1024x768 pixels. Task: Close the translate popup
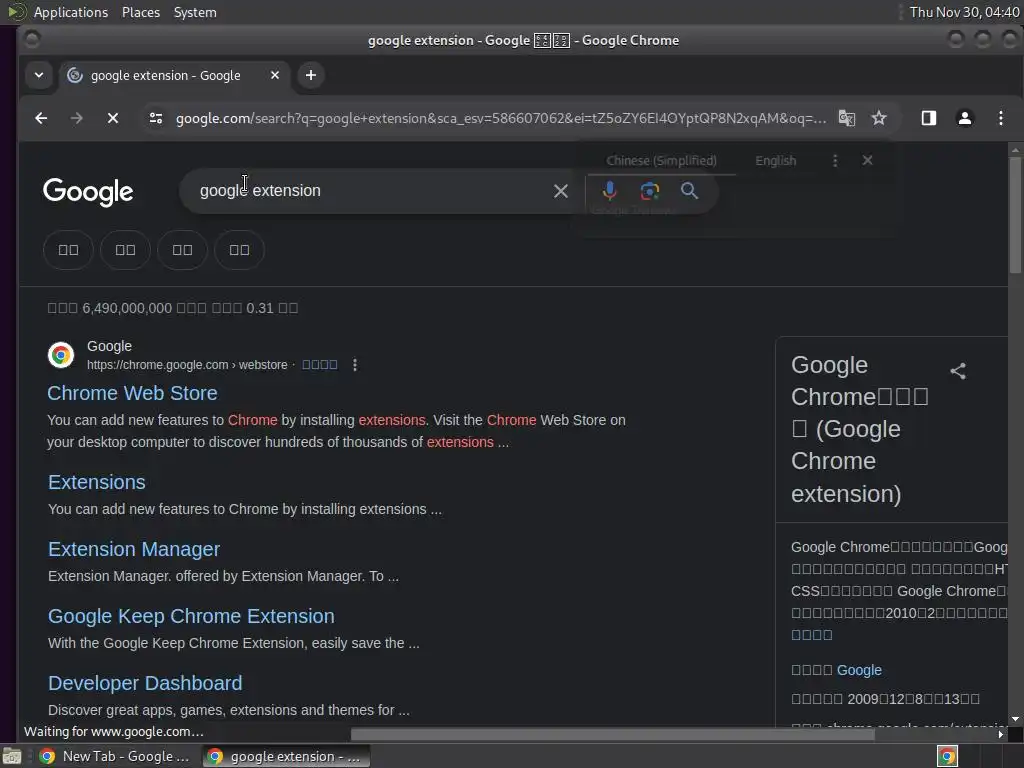click(x=867, y=160)
